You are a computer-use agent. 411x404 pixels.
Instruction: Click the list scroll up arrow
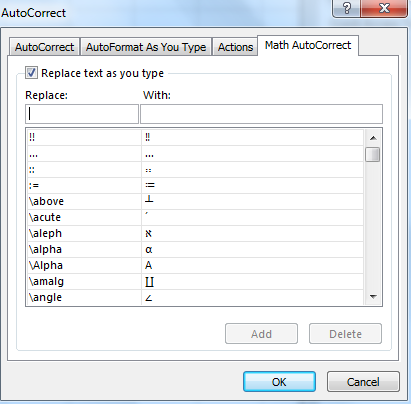tap(373, 138)
